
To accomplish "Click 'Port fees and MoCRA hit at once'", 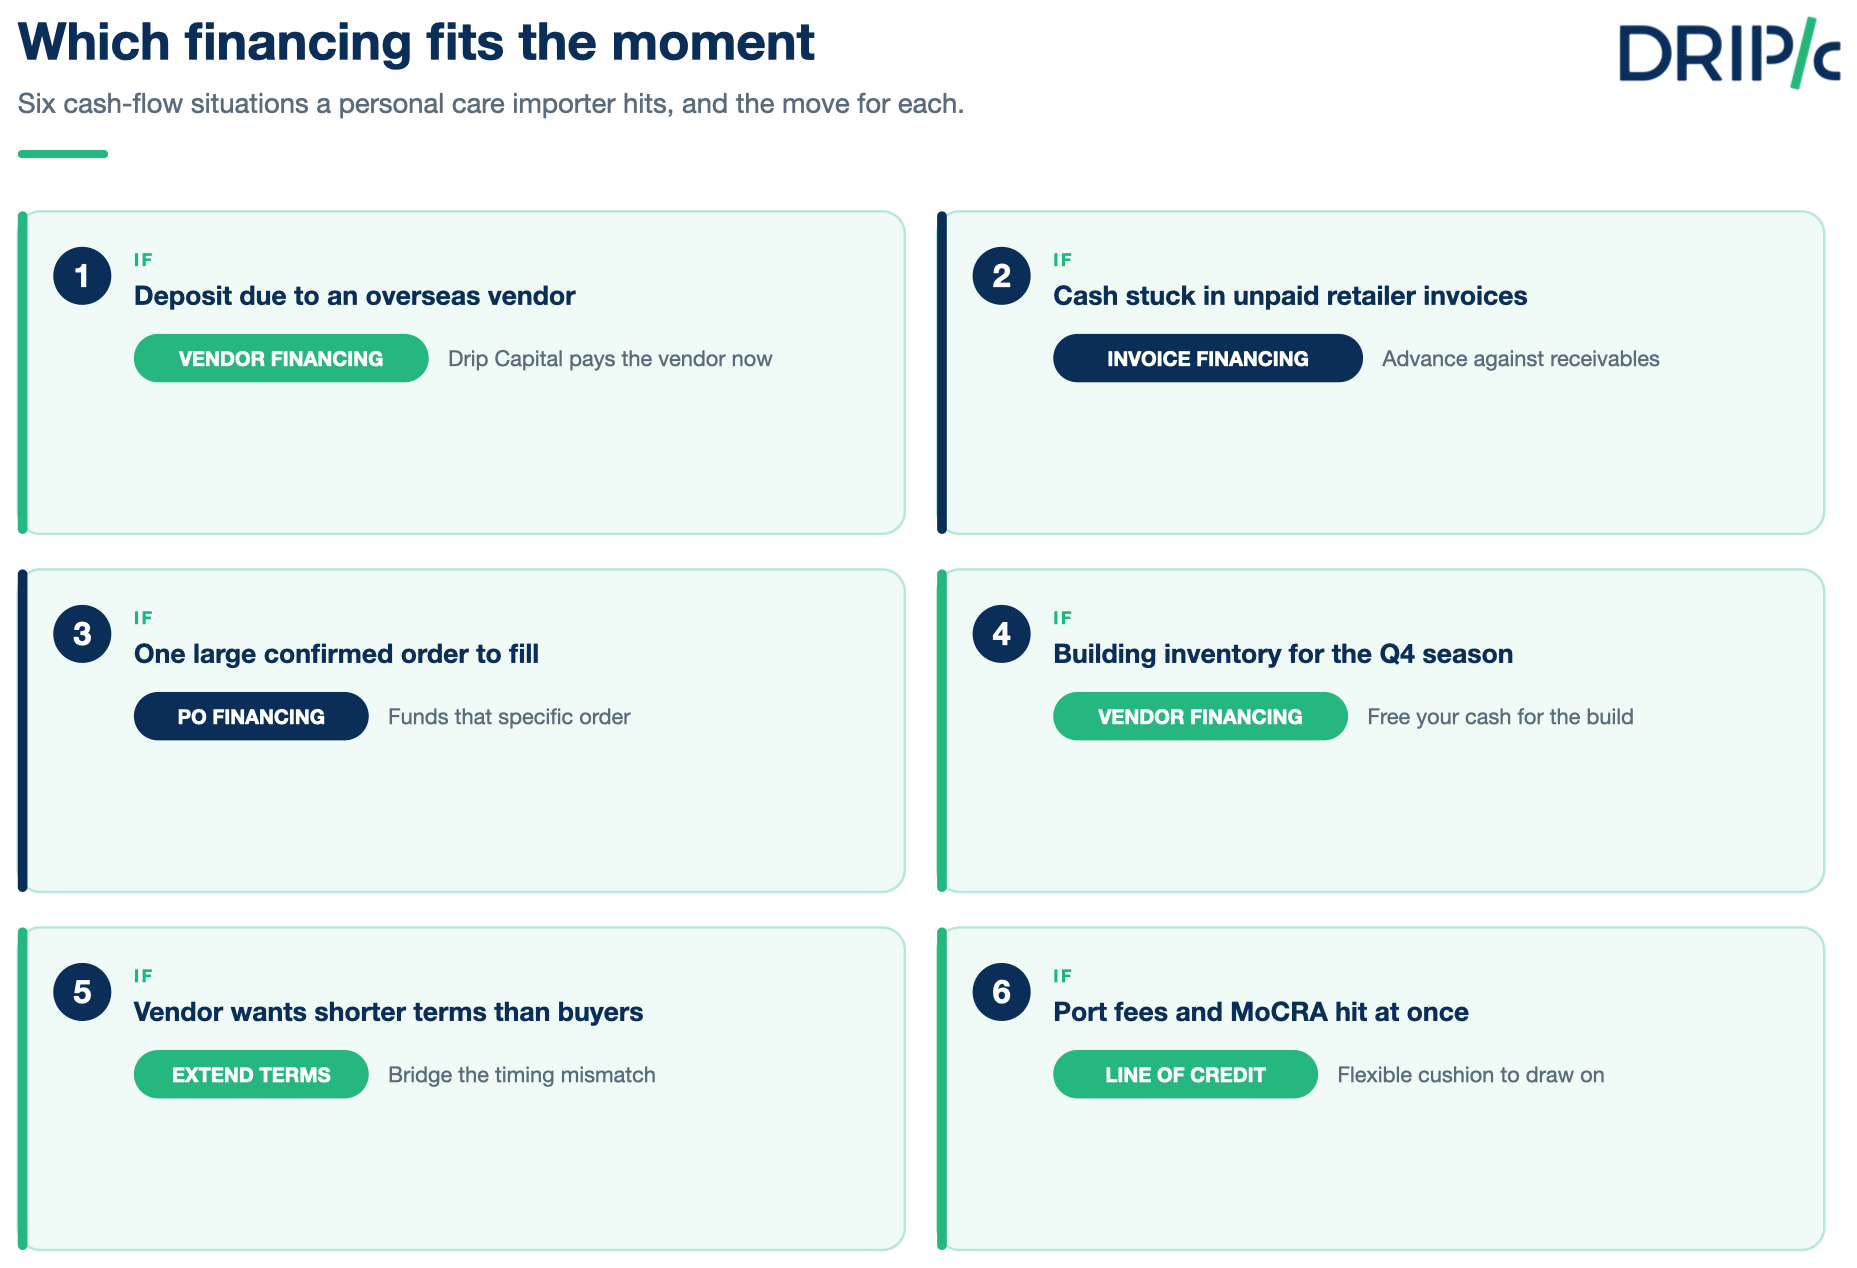I will pos(1261,1012).
